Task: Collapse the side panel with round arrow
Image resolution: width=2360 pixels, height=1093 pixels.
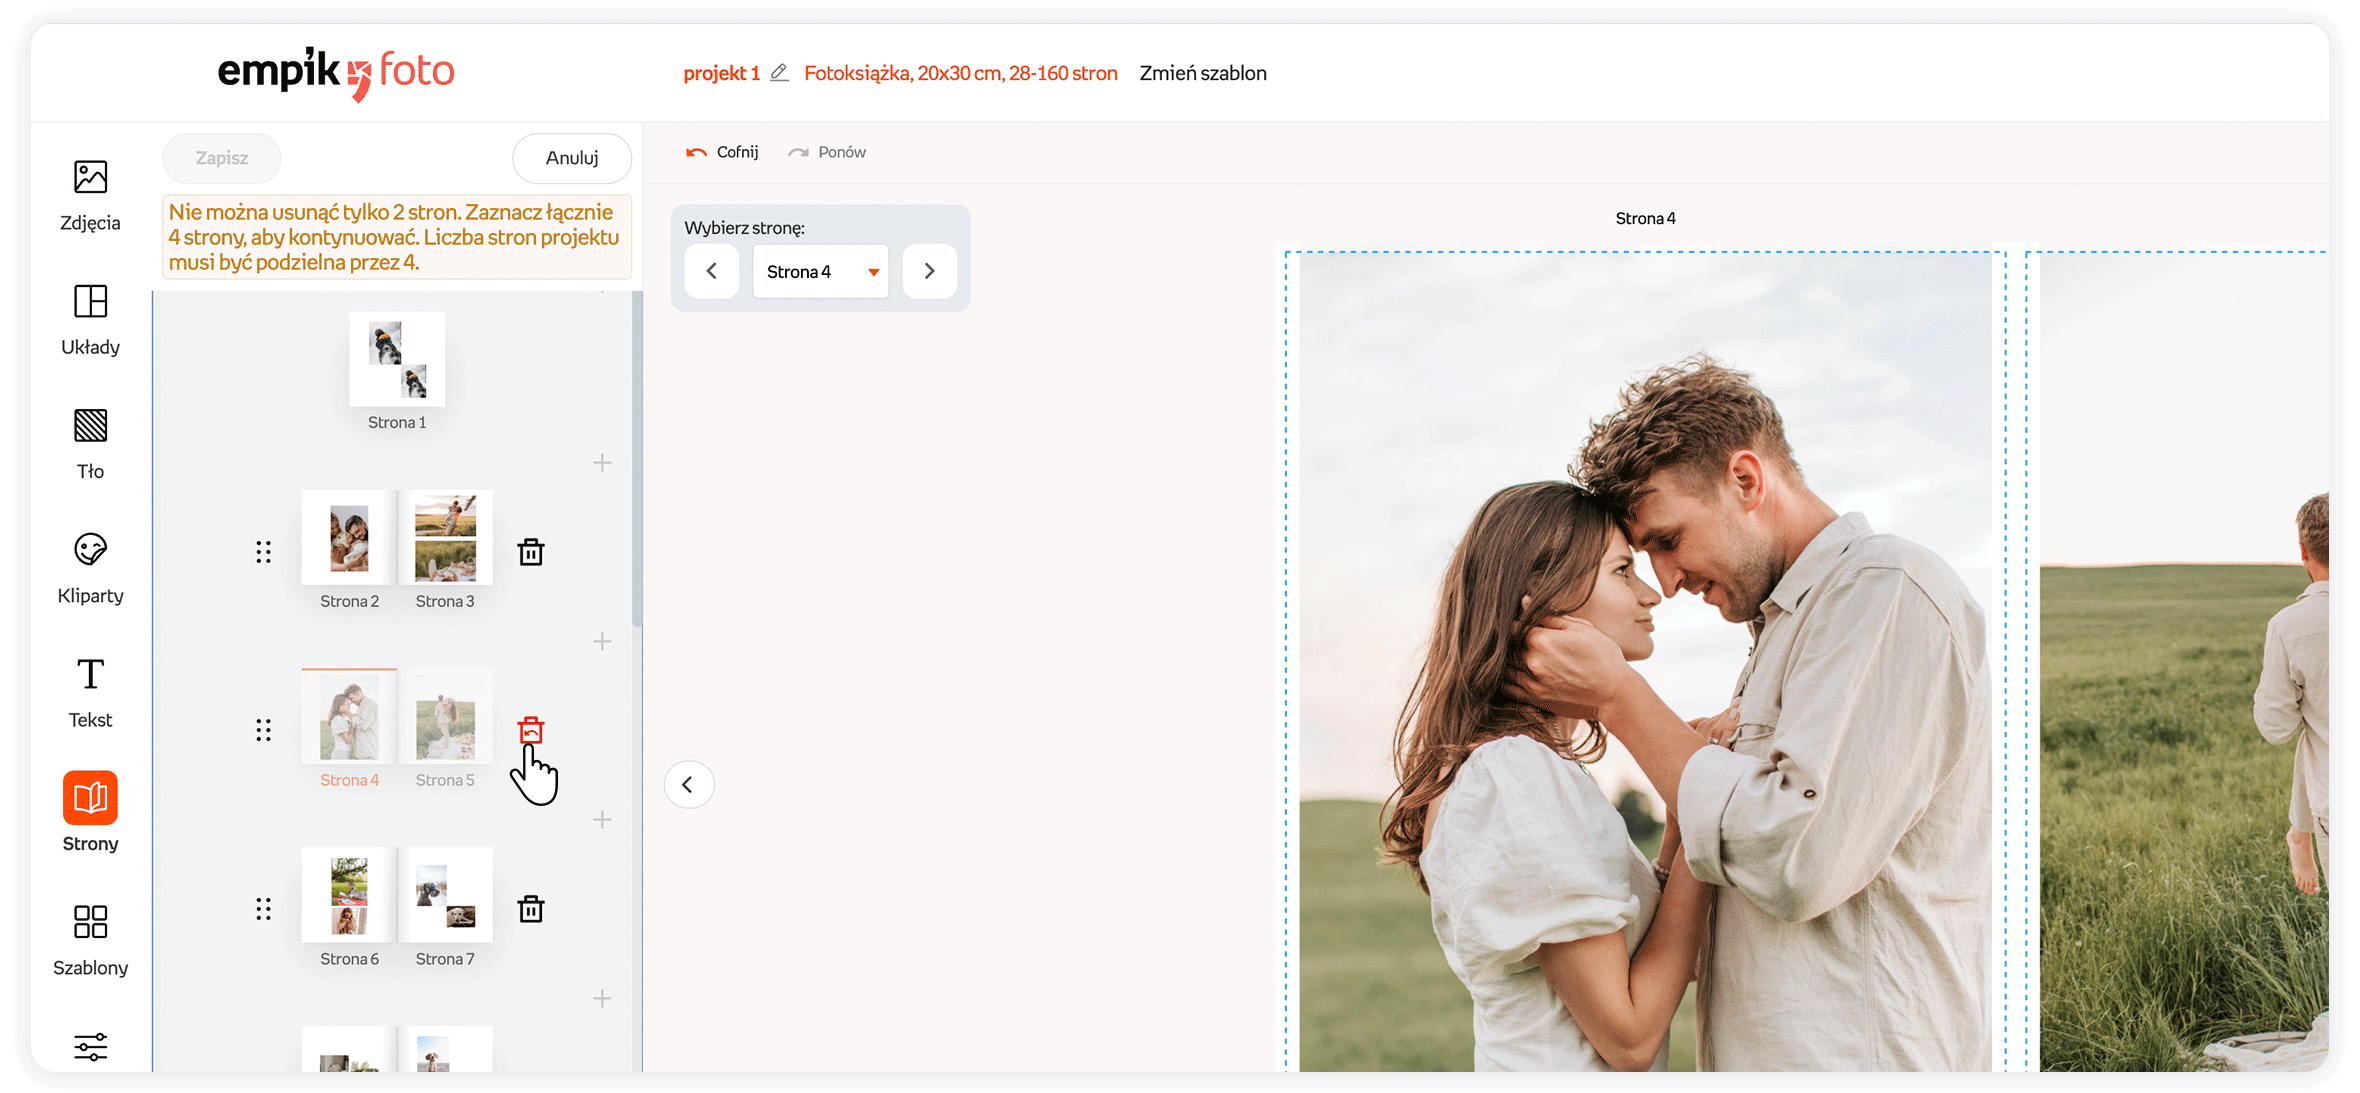Action: (x=688, y=784)
